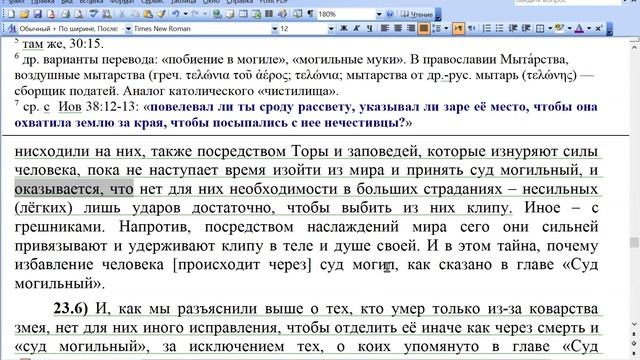
Task: Expand the highlight color dropdown arrow
Action: (569, 29)
